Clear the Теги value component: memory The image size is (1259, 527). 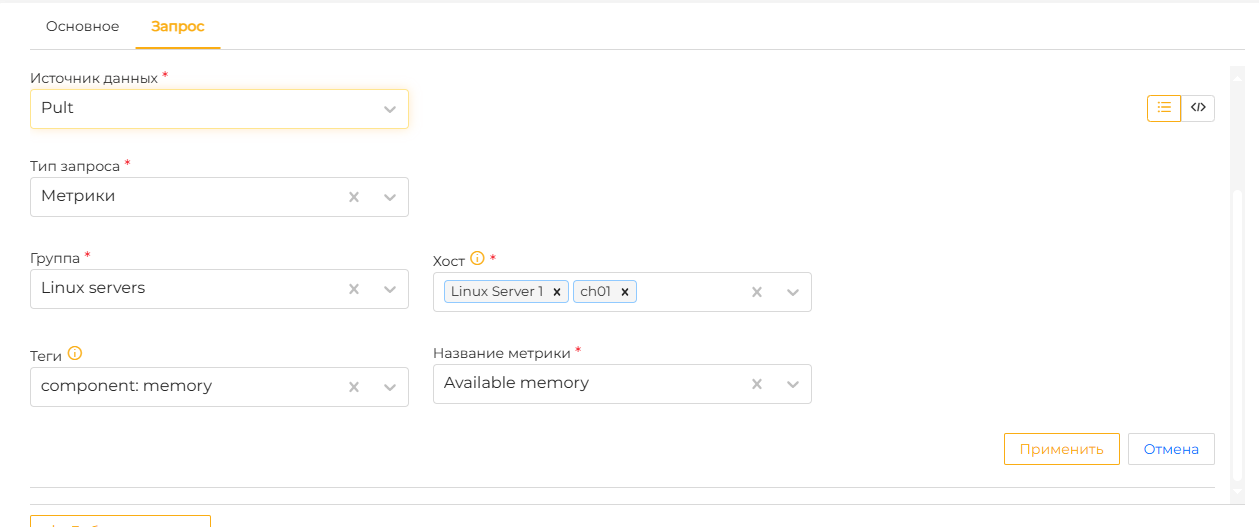(x=353, y=387)
